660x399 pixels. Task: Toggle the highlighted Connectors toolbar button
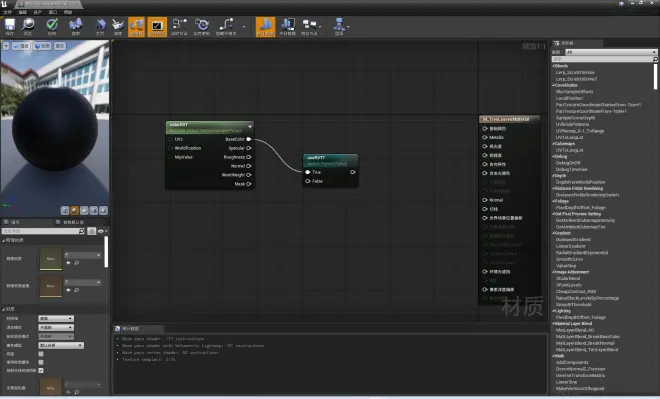(x=136, y=27)
